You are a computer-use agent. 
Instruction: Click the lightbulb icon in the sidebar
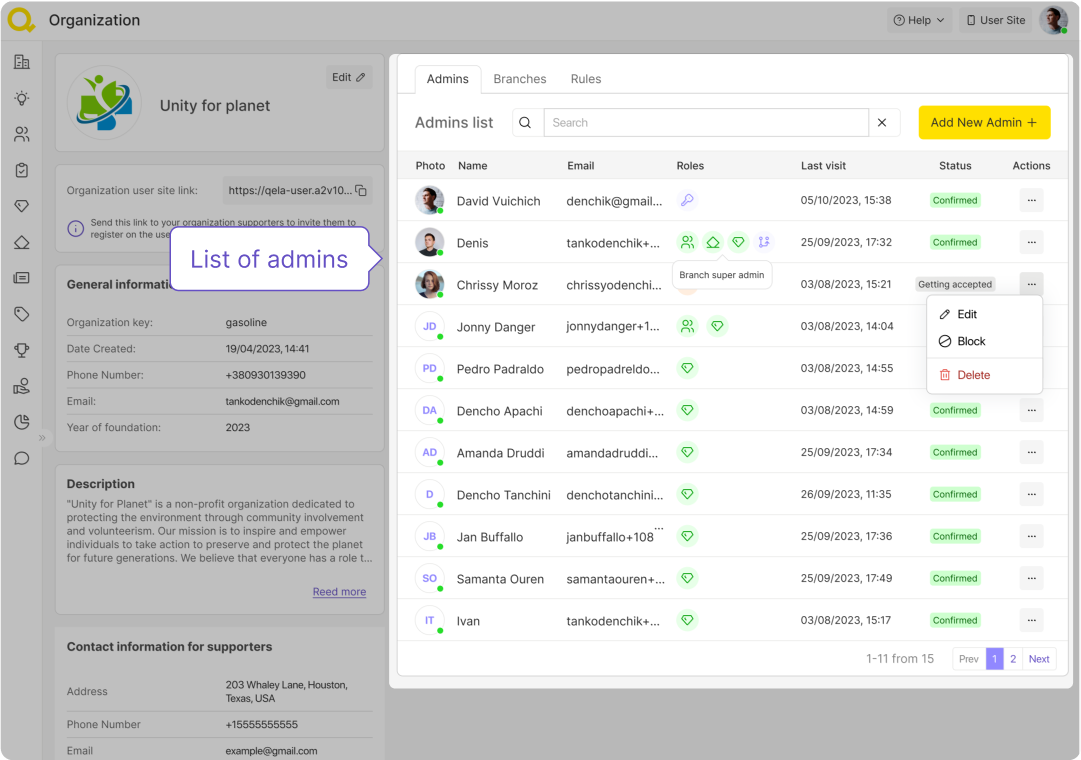pos(21,98)
